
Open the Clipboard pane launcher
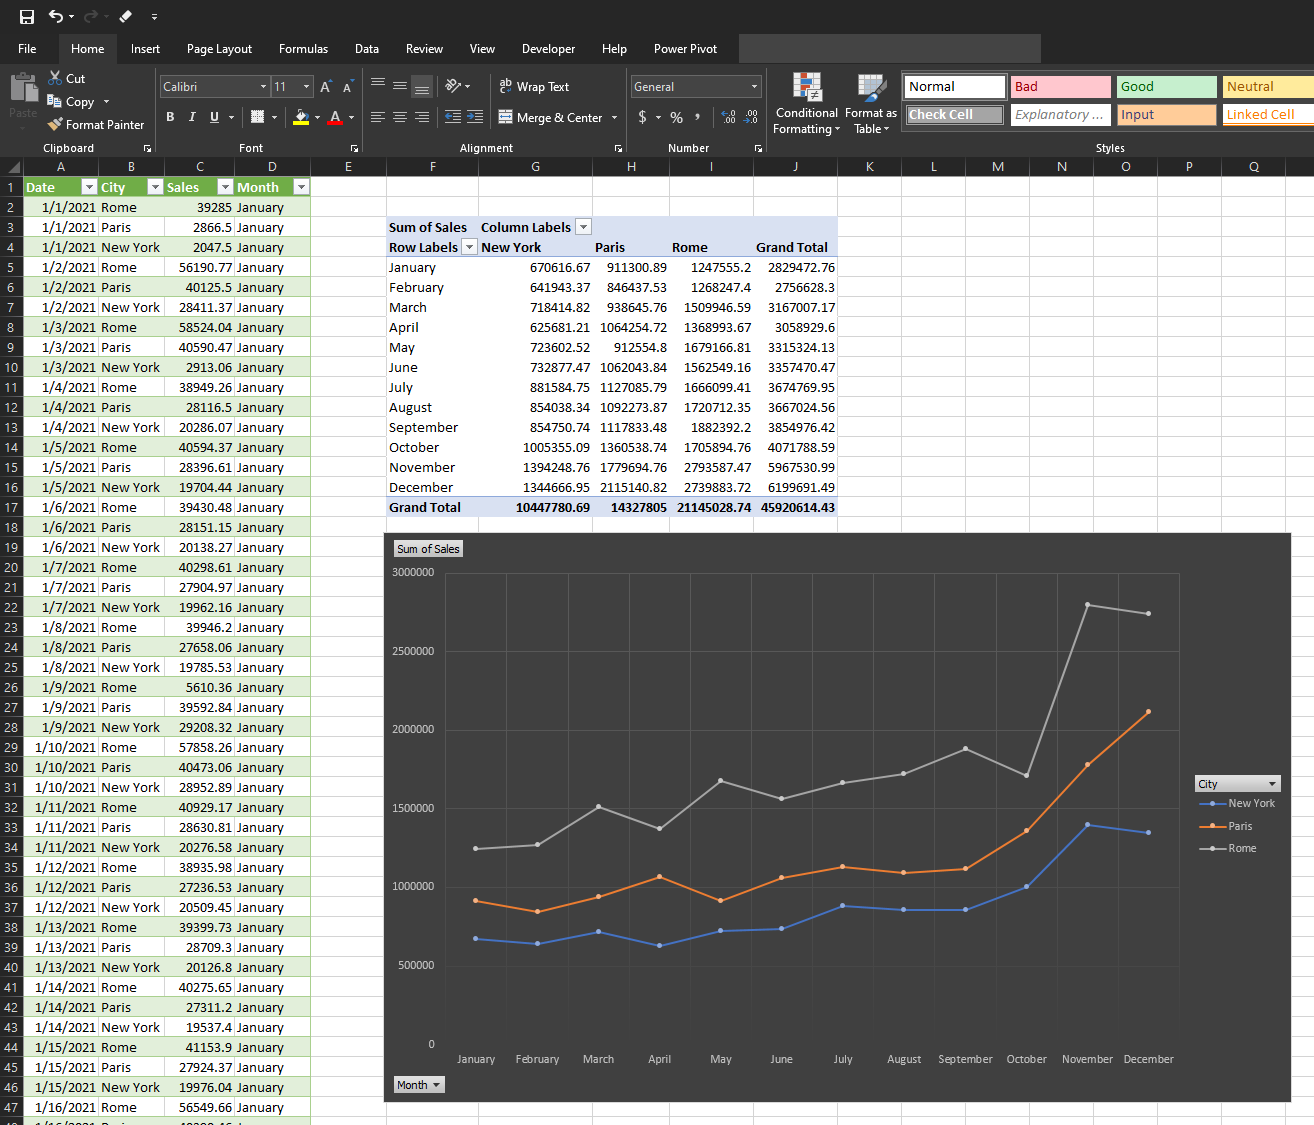click(148, 148)
